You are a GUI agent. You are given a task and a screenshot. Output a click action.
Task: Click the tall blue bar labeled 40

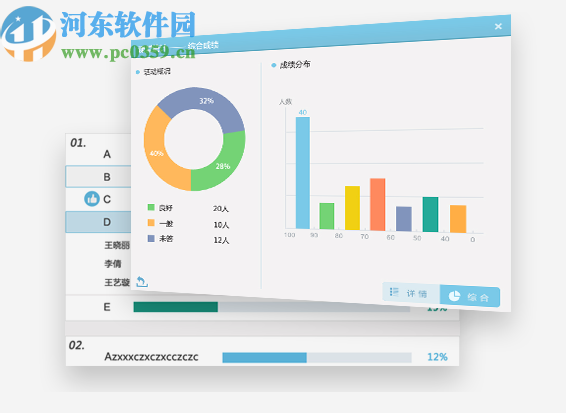(302, 173)
